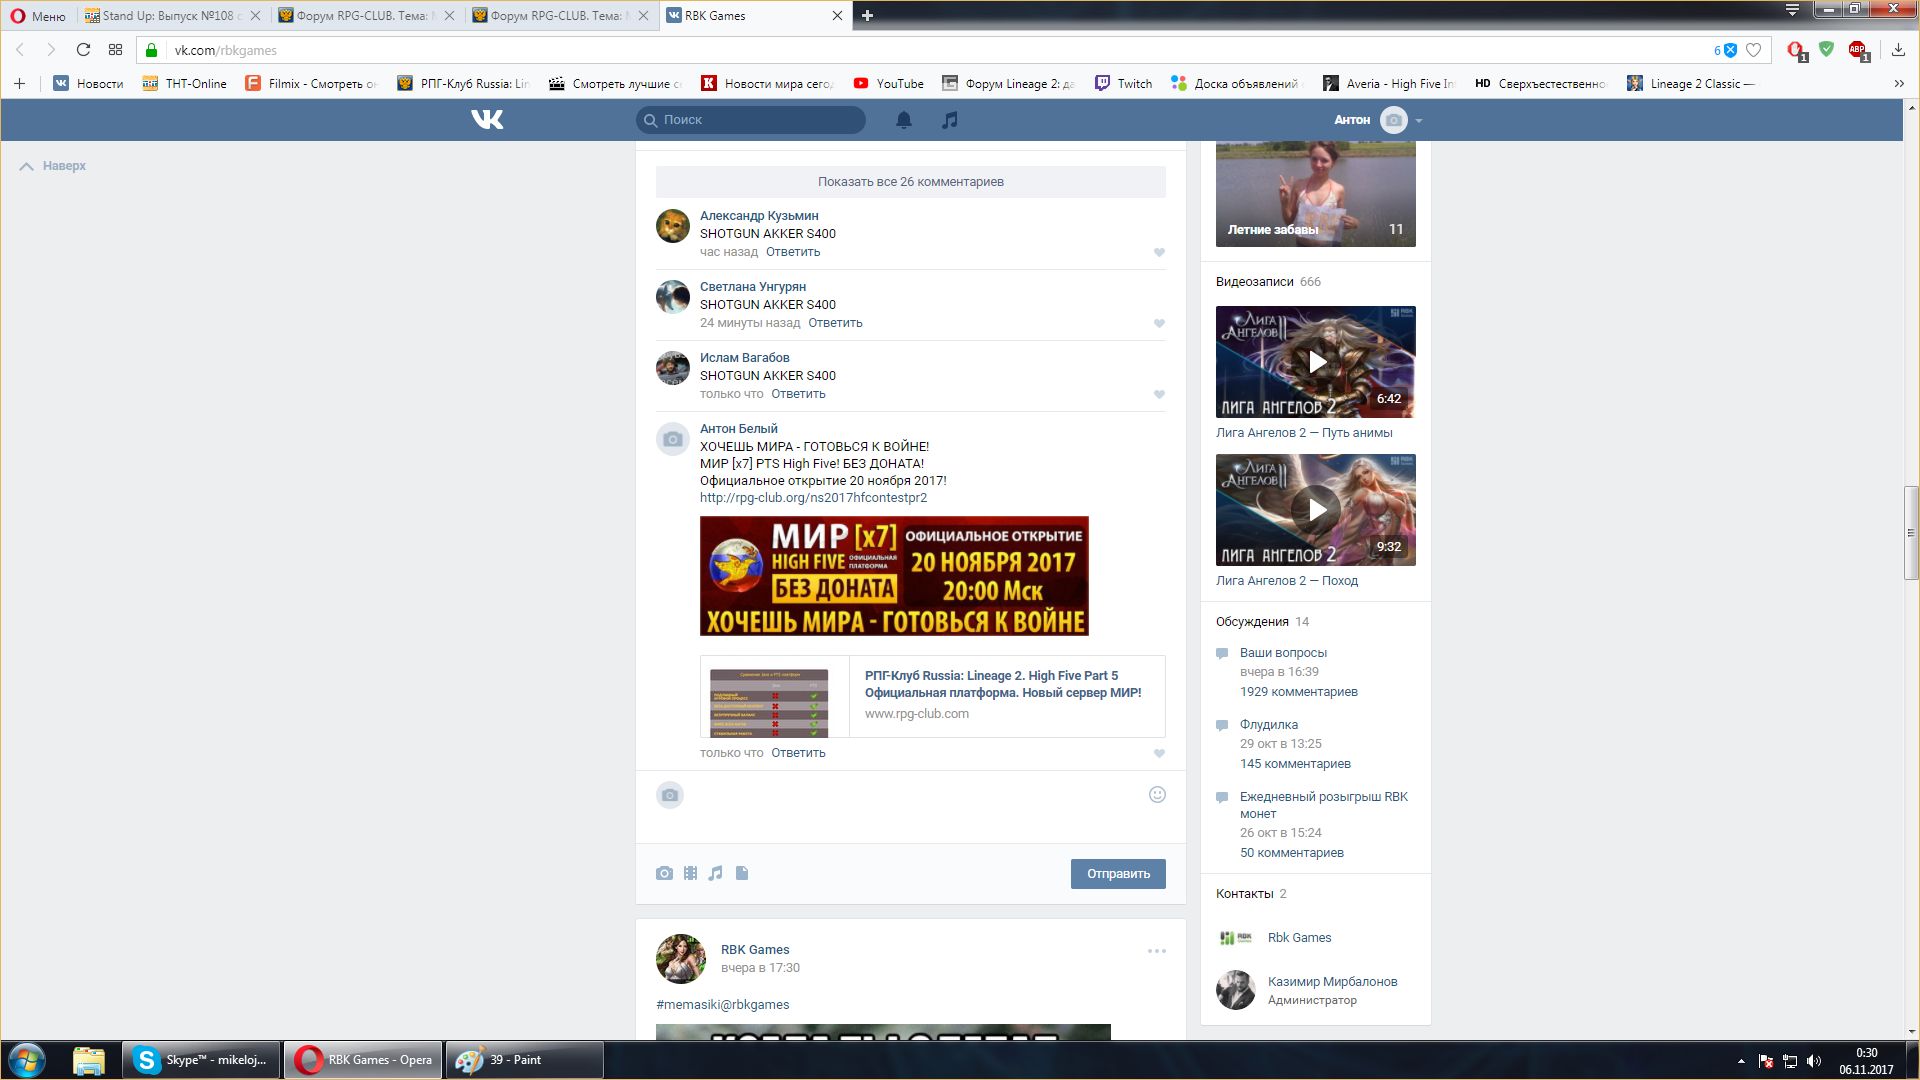Open YouTube bookmark
This screenshot has height=1080, width=1920.
point(888,84)
